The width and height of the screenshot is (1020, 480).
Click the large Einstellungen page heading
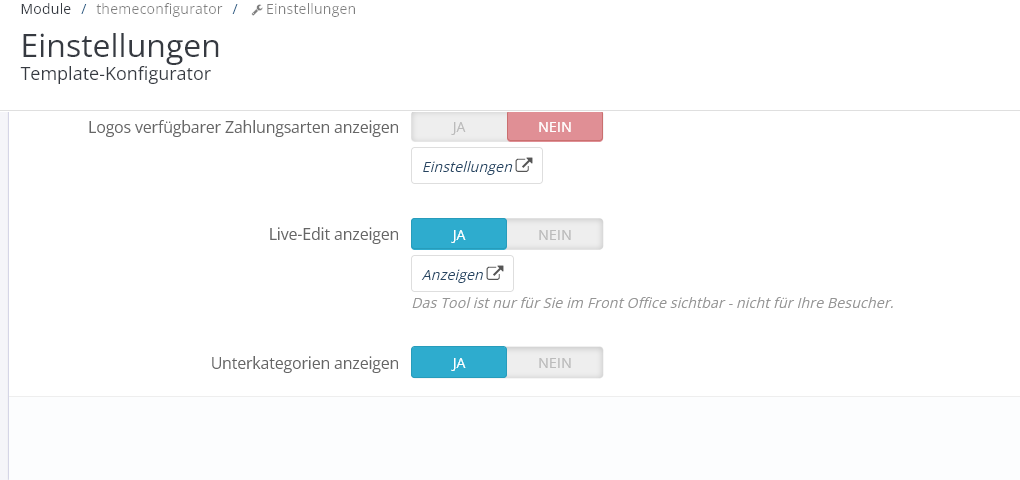(x=120, y=46)
